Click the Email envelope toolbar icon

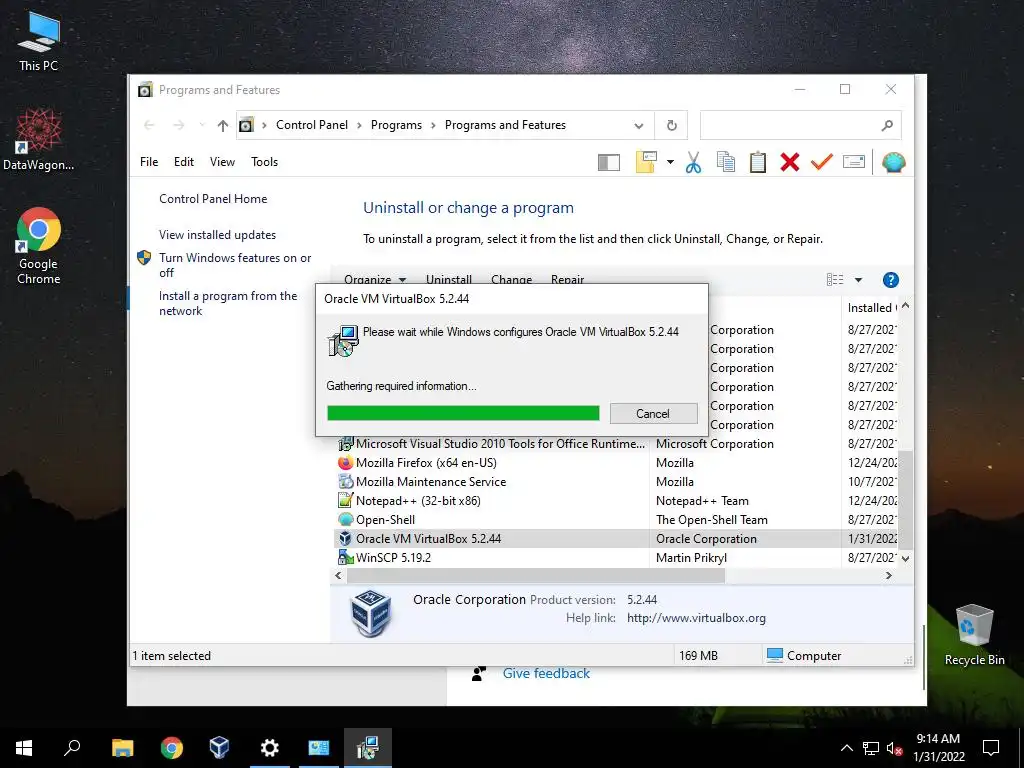pos(854,162)
